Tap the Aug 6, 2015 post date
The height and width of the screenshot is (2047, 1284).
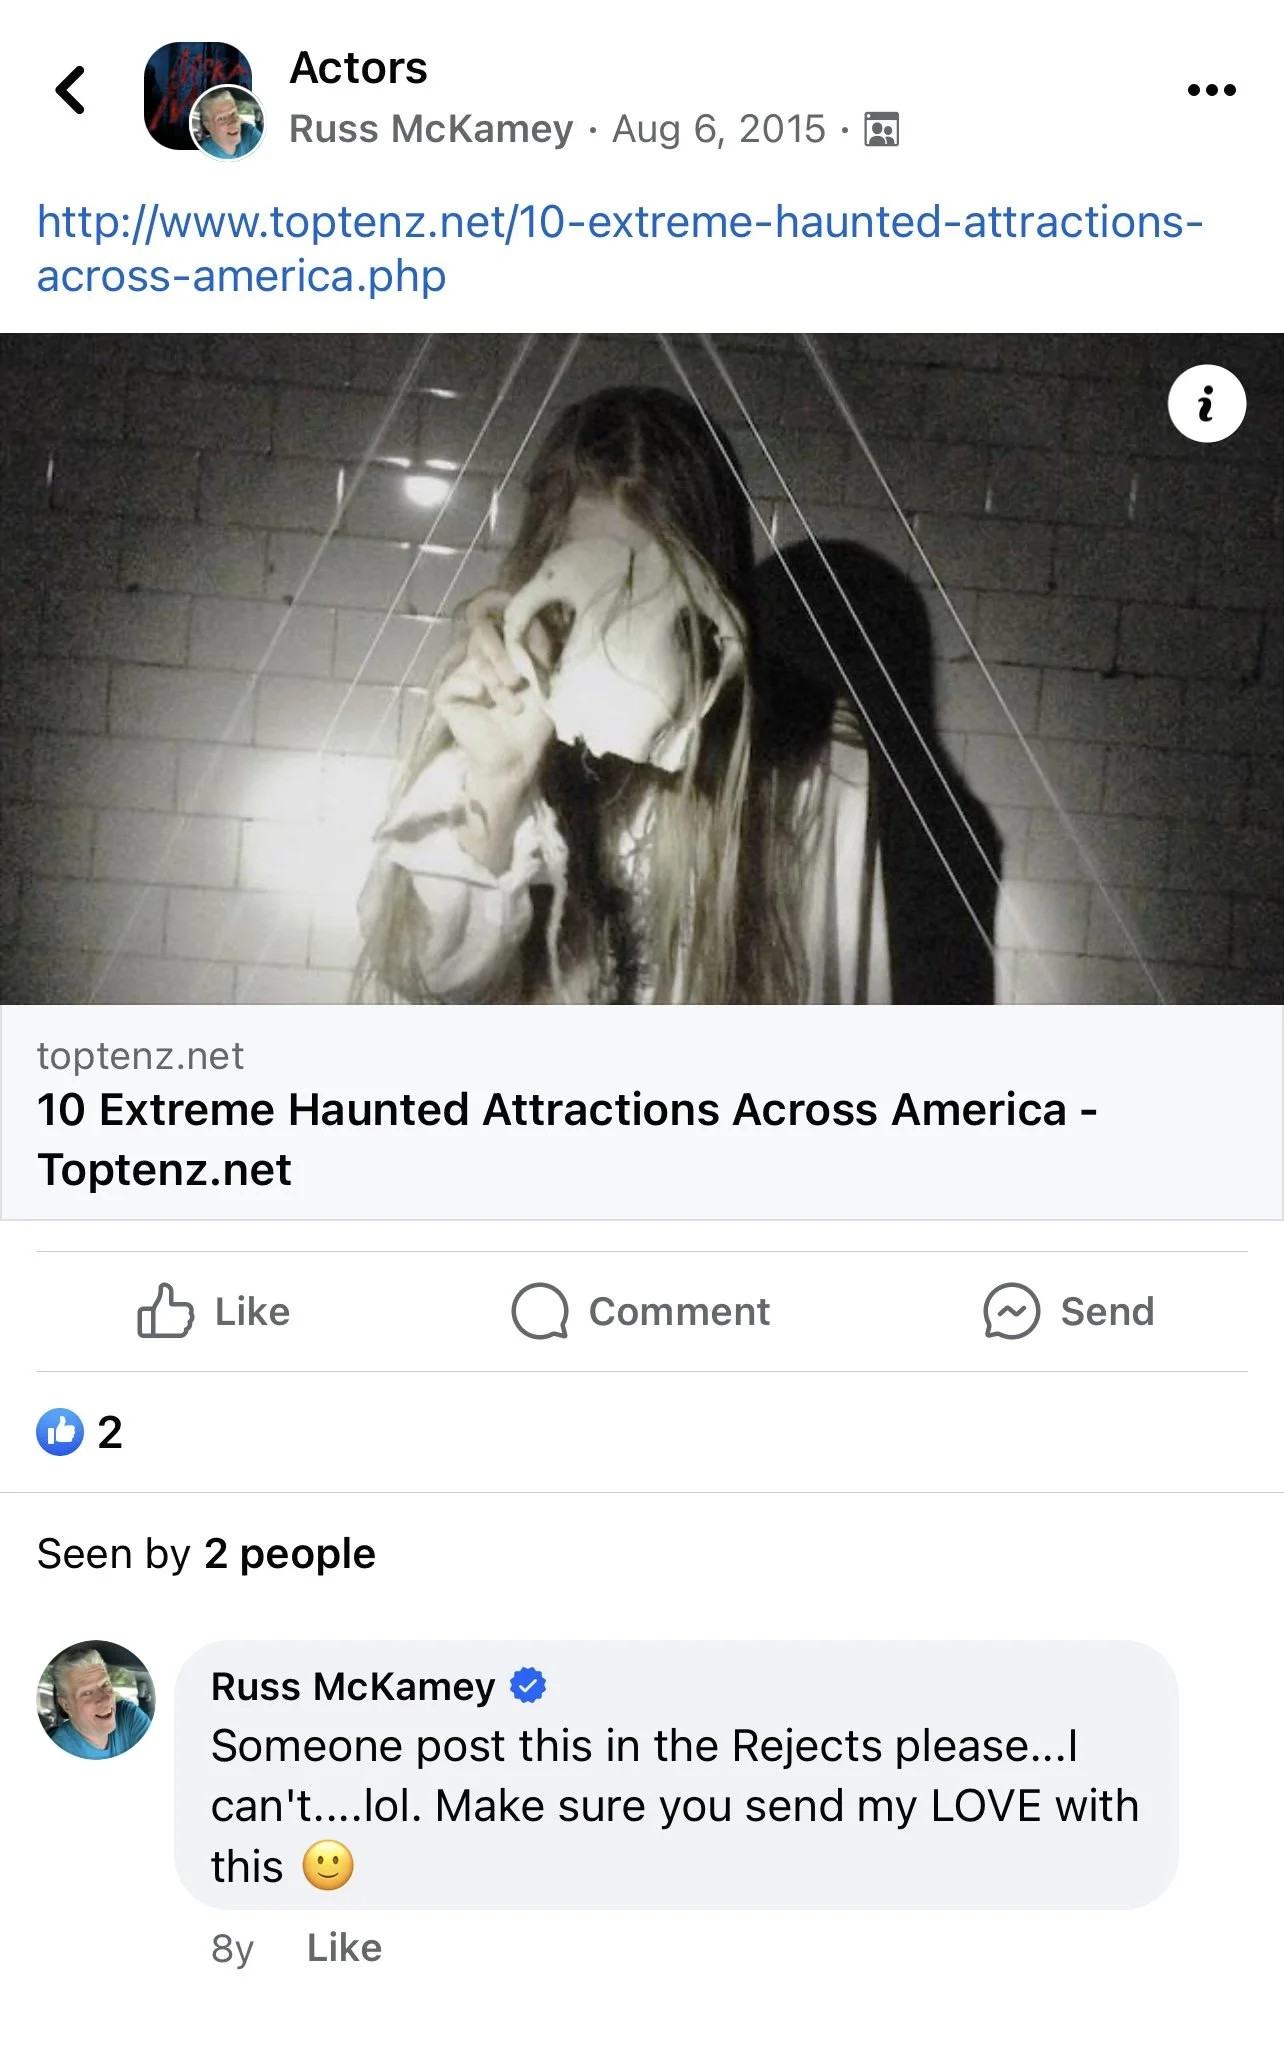(x=719, y=129)
